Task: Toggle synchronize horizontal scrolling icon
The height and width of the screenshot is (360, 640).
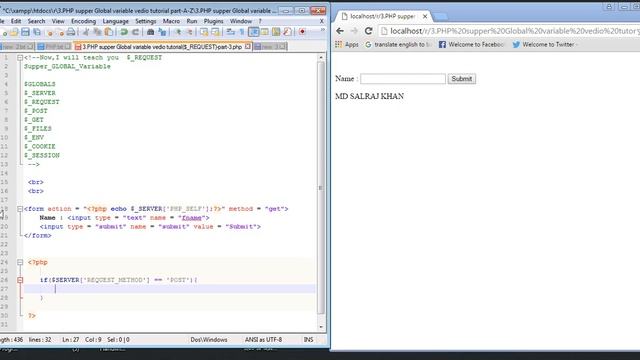Action: coord(216,32)
